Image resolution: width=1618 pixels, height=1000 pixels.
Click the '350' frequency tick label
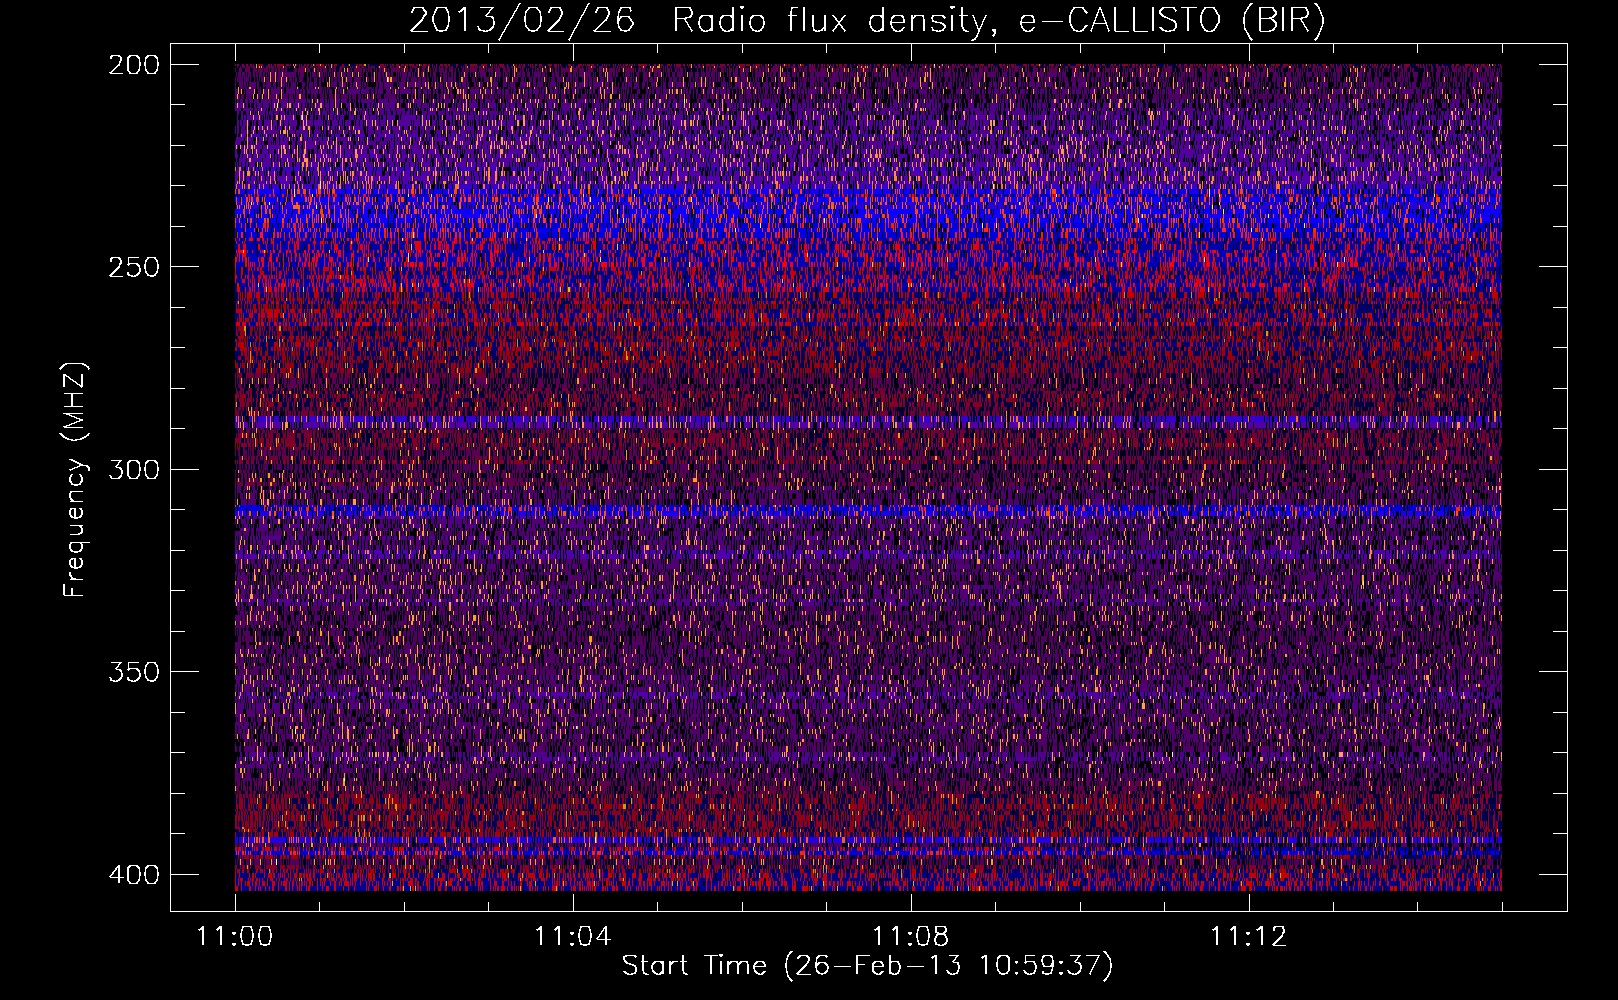pos(134,672)
